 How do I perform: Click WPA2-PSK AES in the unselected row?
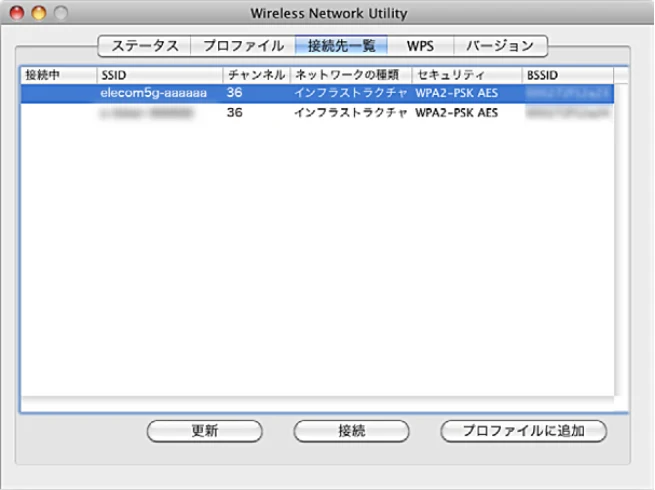pos(457,113)
